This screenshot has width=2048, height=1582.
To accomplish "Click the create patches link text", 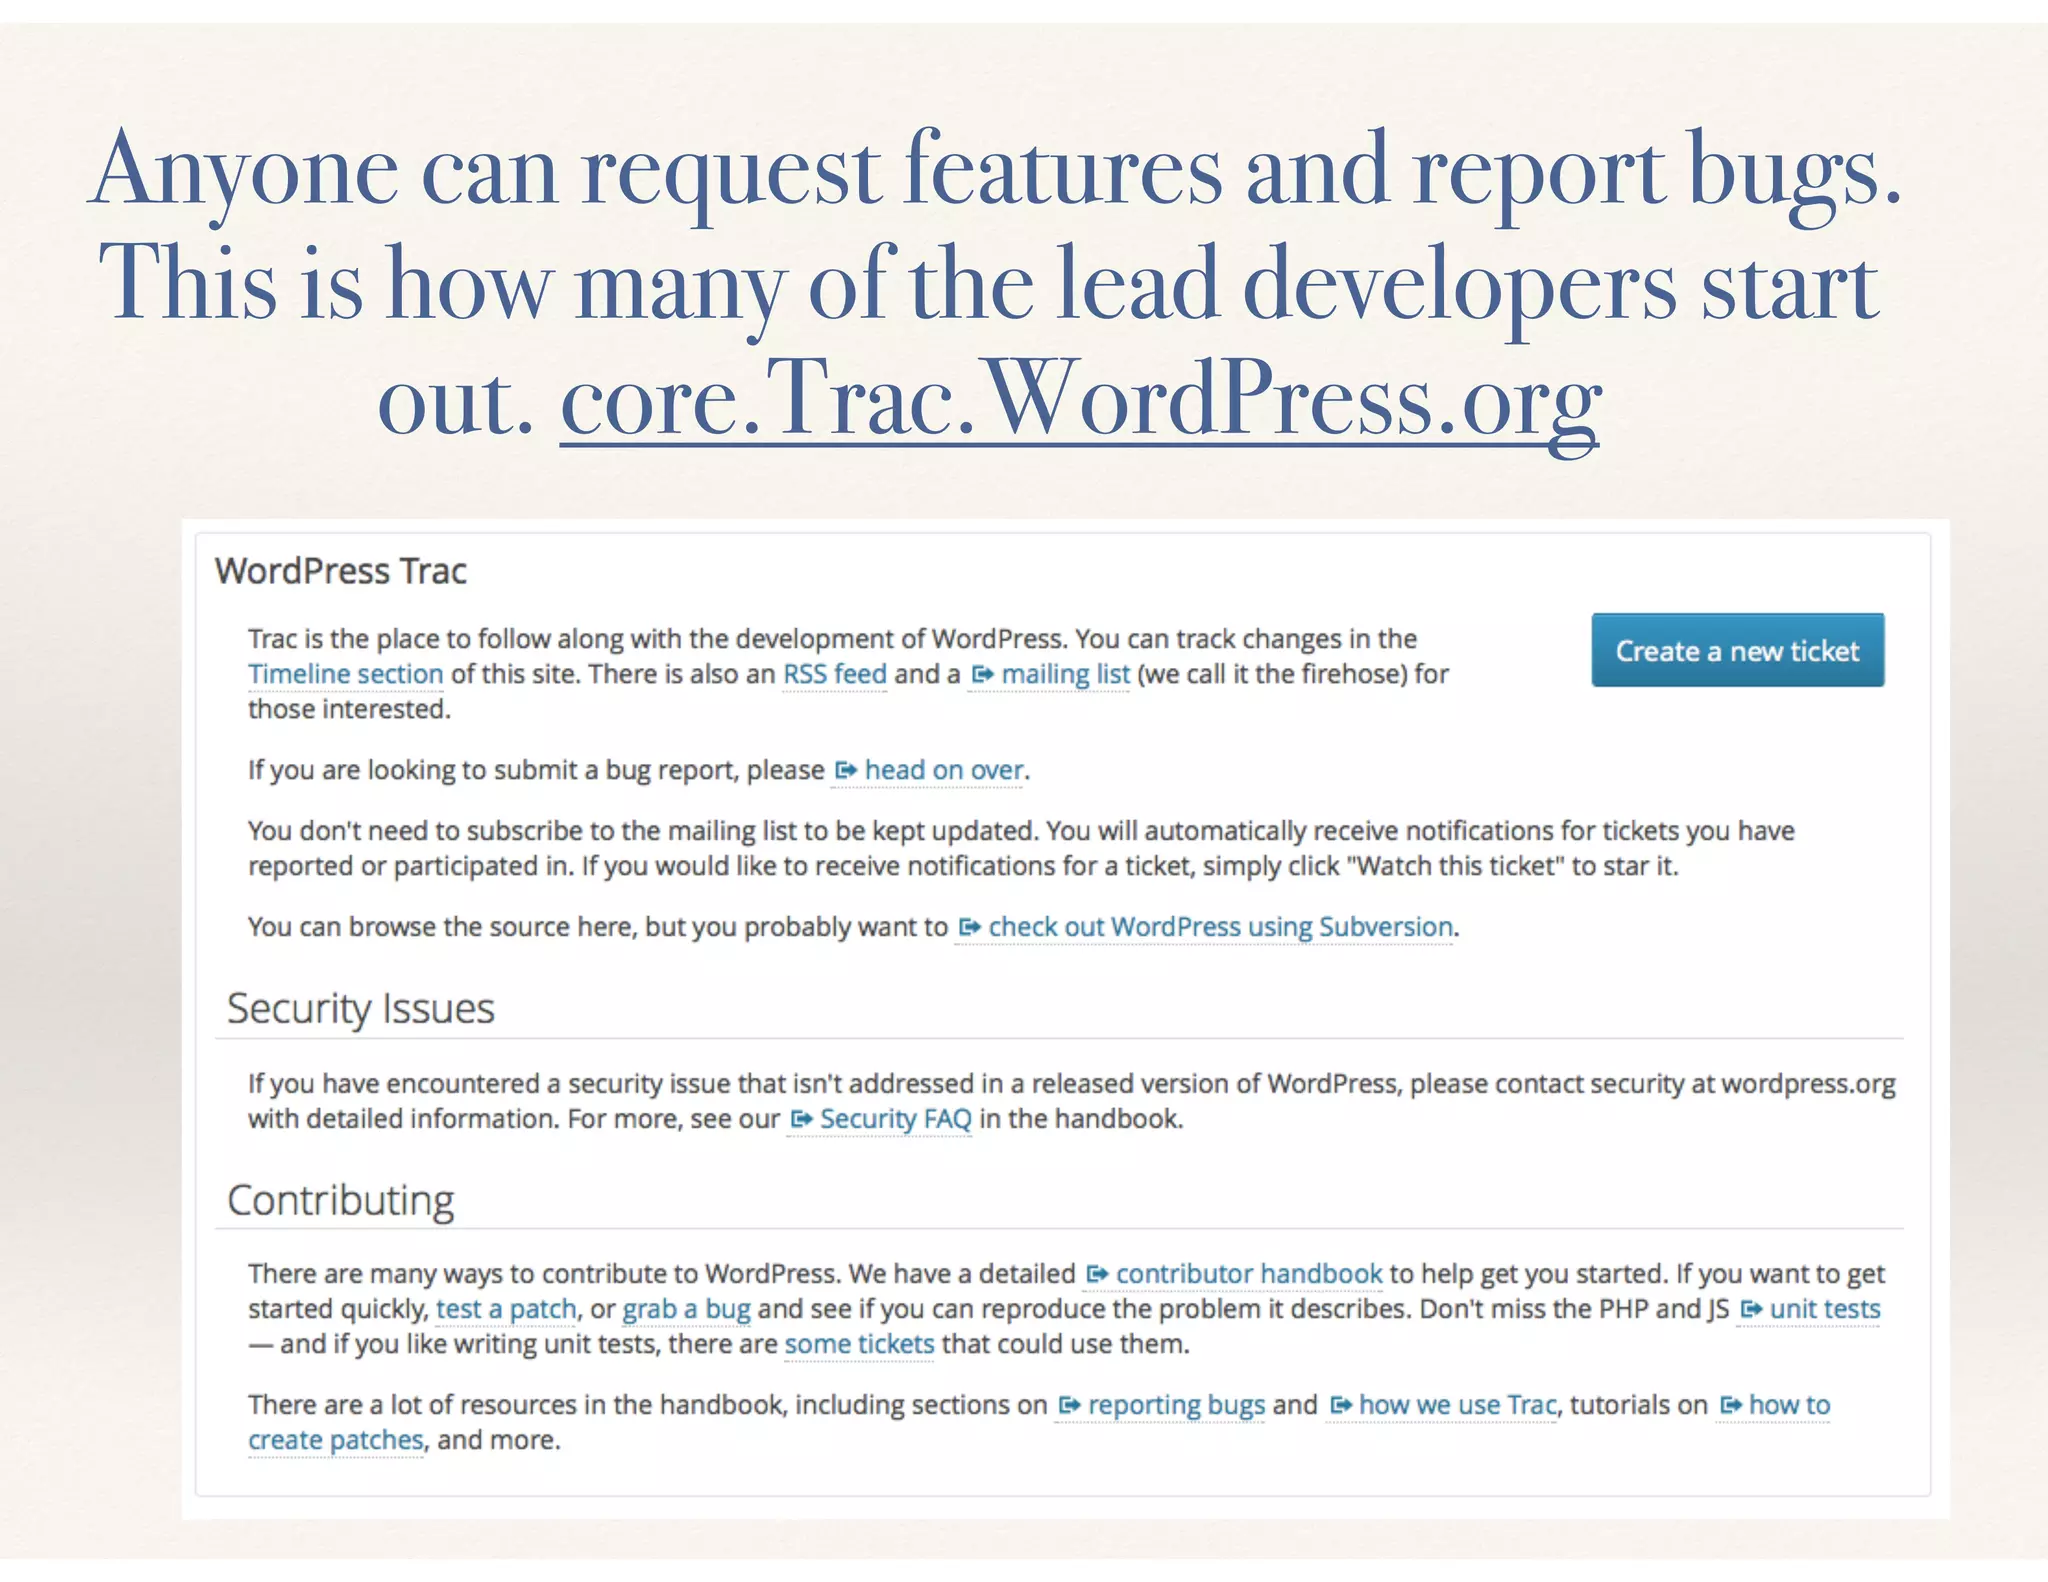I will pyautogui.click(x=336, y=1440).
